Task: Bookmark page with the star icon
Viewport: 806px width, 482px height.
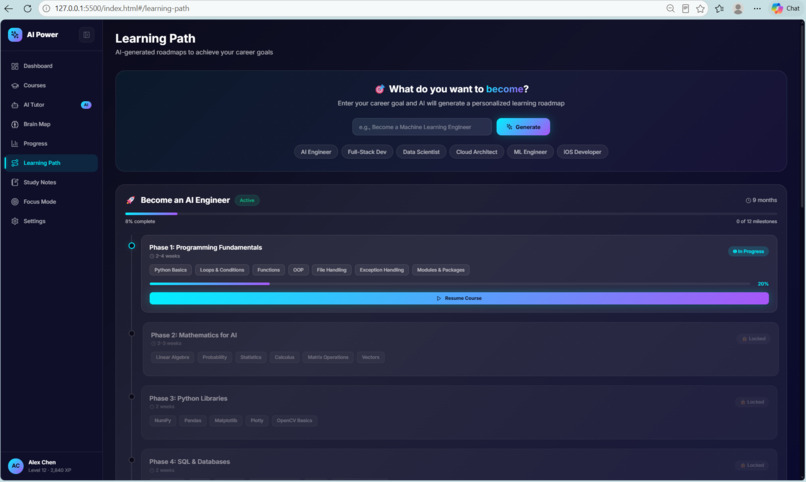Action: pos(700,8)
